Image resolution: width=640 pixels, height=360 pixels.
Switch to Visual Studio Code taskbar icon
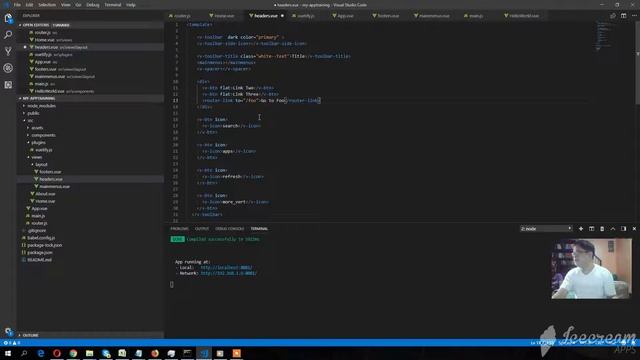[204, 353]
